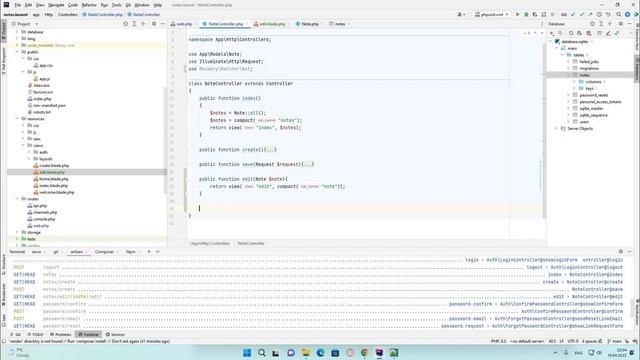This screenshot has height=360, width=640.
Task: Run the phpunit.xml configuration with the play icon
Action: (518, 14)
